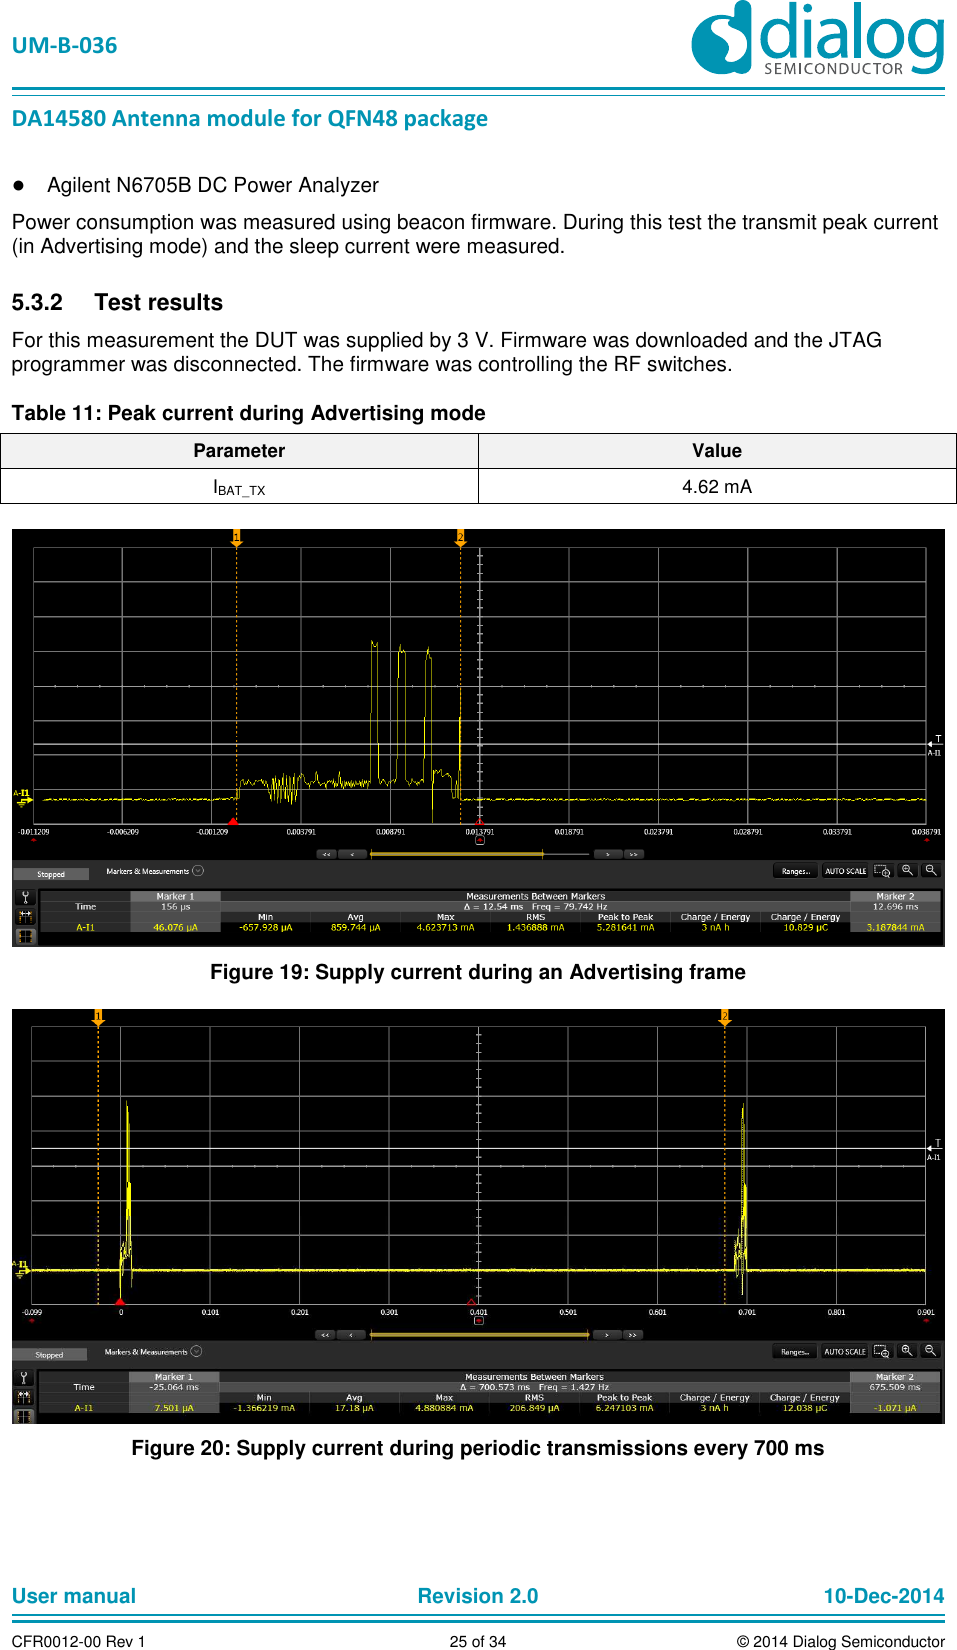The height and width of the screenshot is (1650, 957).
Task: Click the Marker 1 header in Figure 19
Action: click(175, 897)
